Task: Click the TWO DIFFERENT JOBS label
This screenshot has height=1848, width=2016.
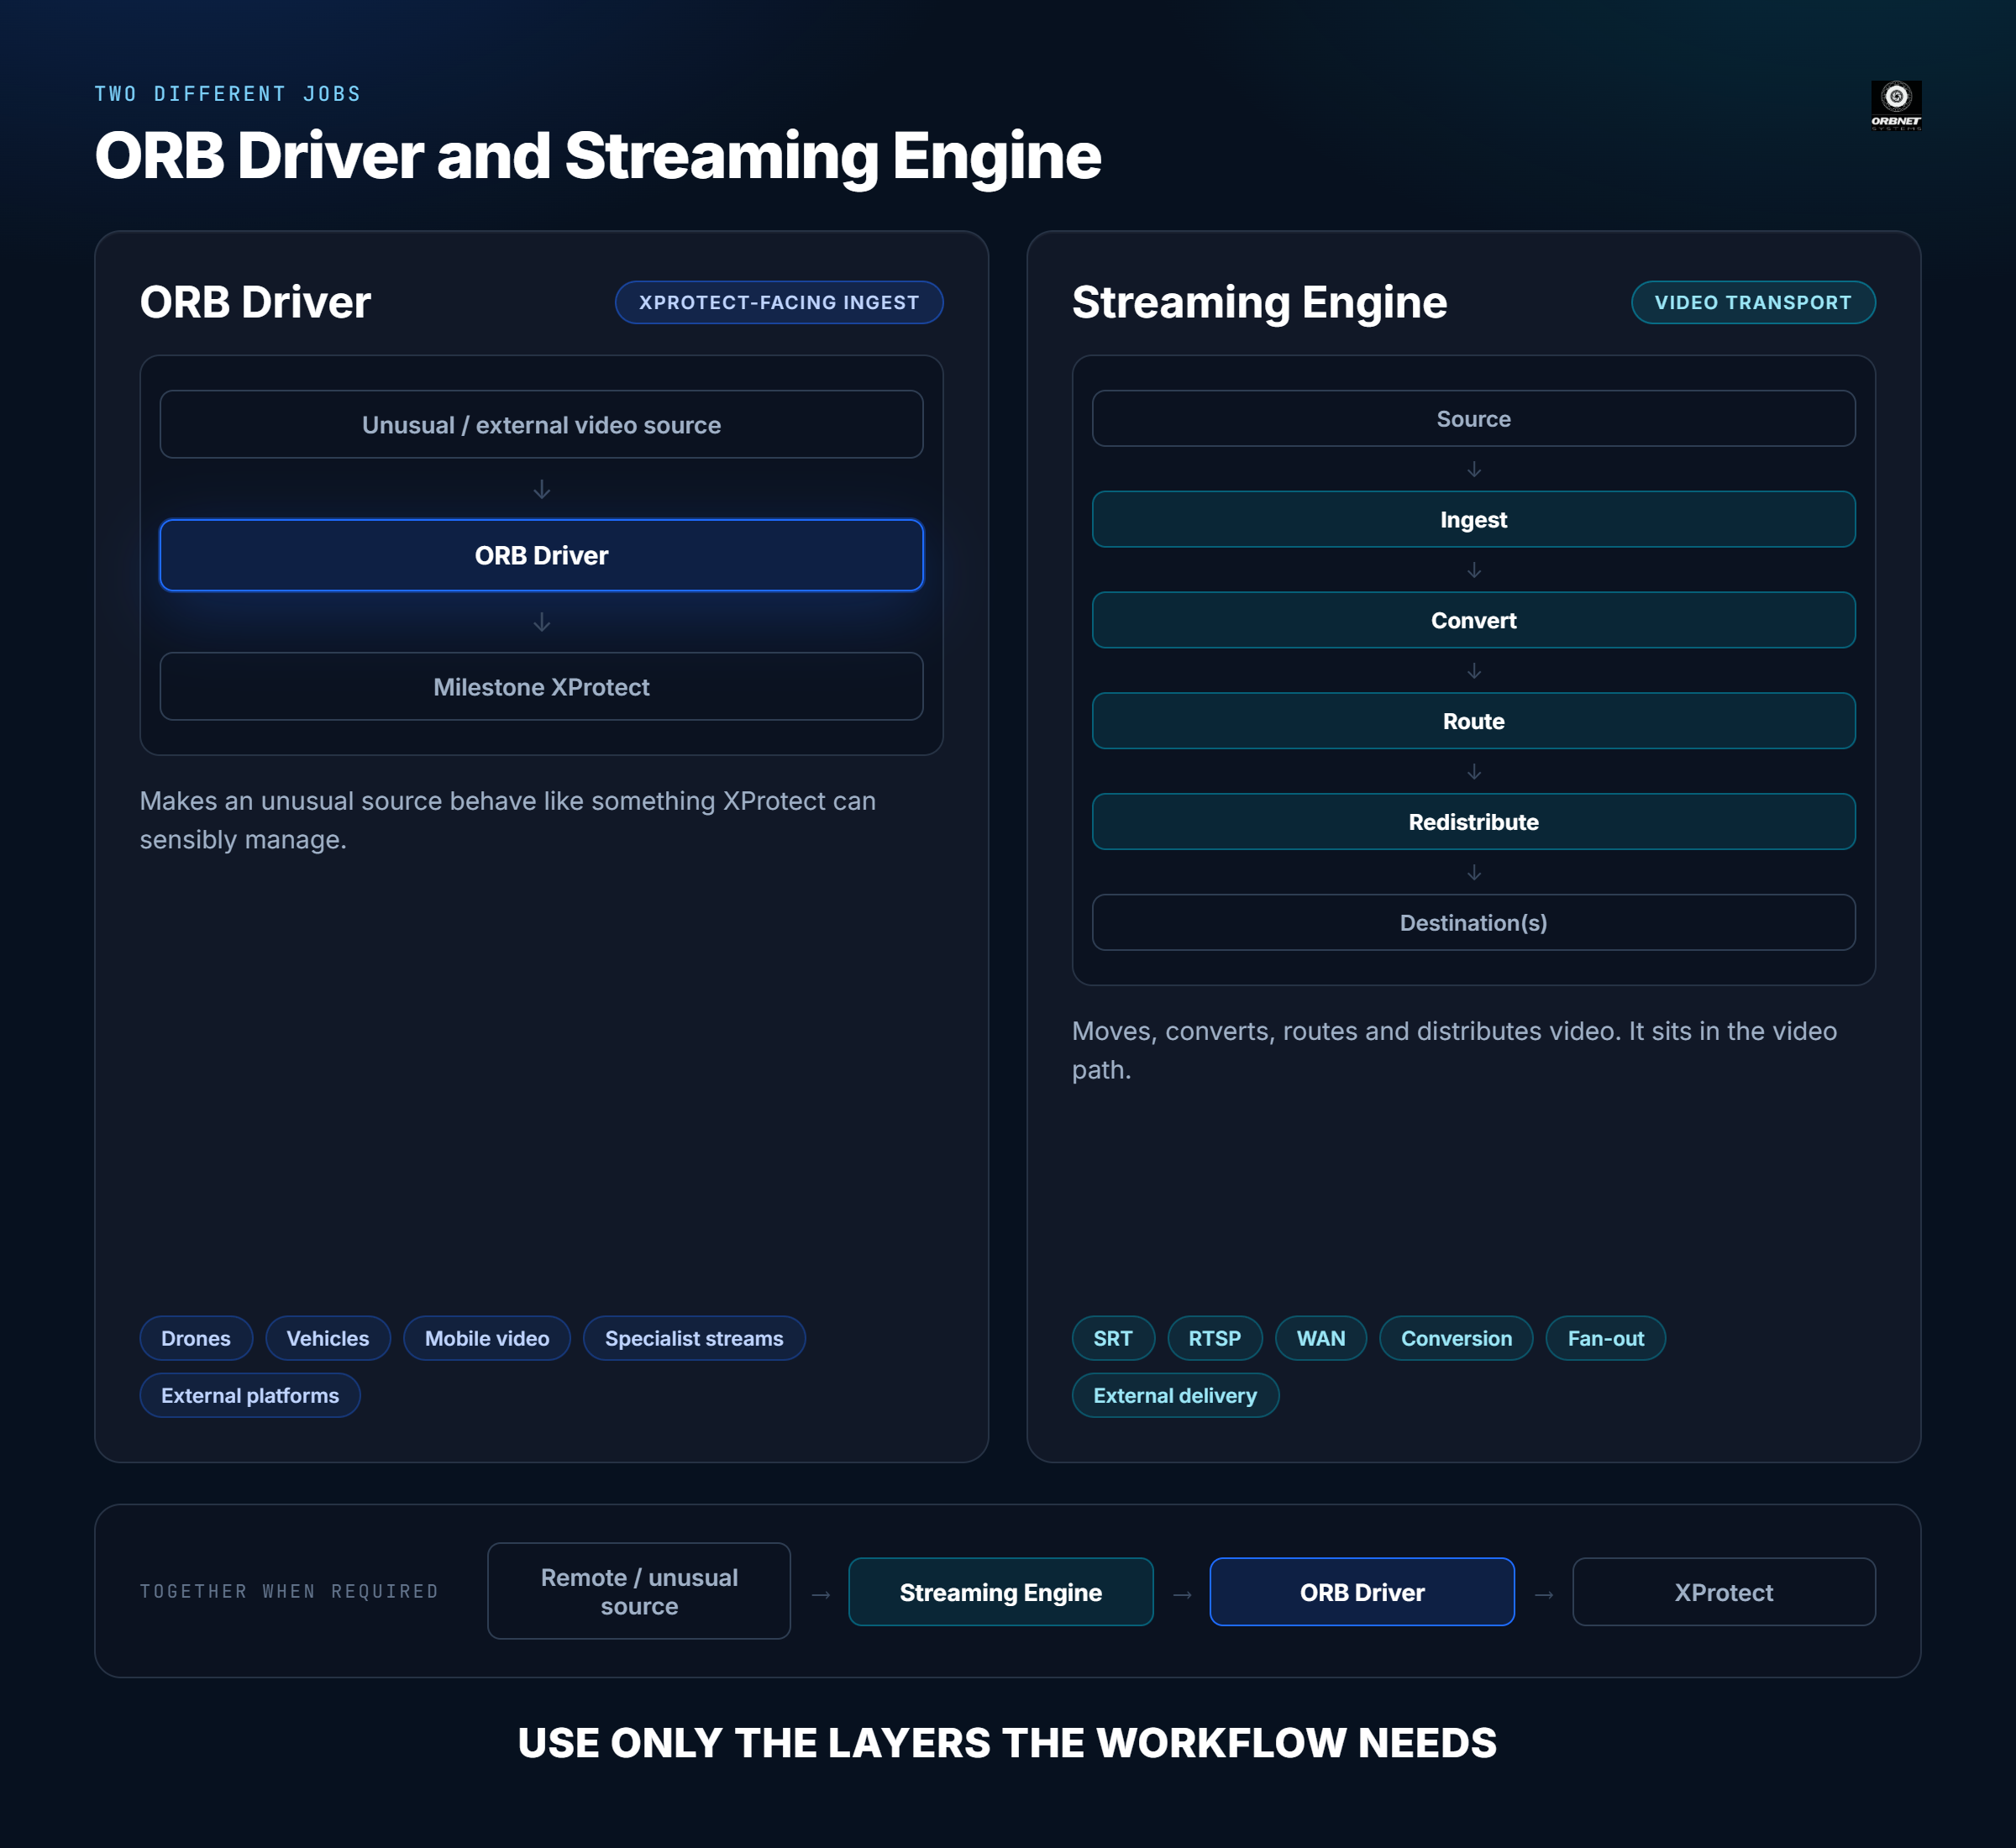Action: coord(228,94)
